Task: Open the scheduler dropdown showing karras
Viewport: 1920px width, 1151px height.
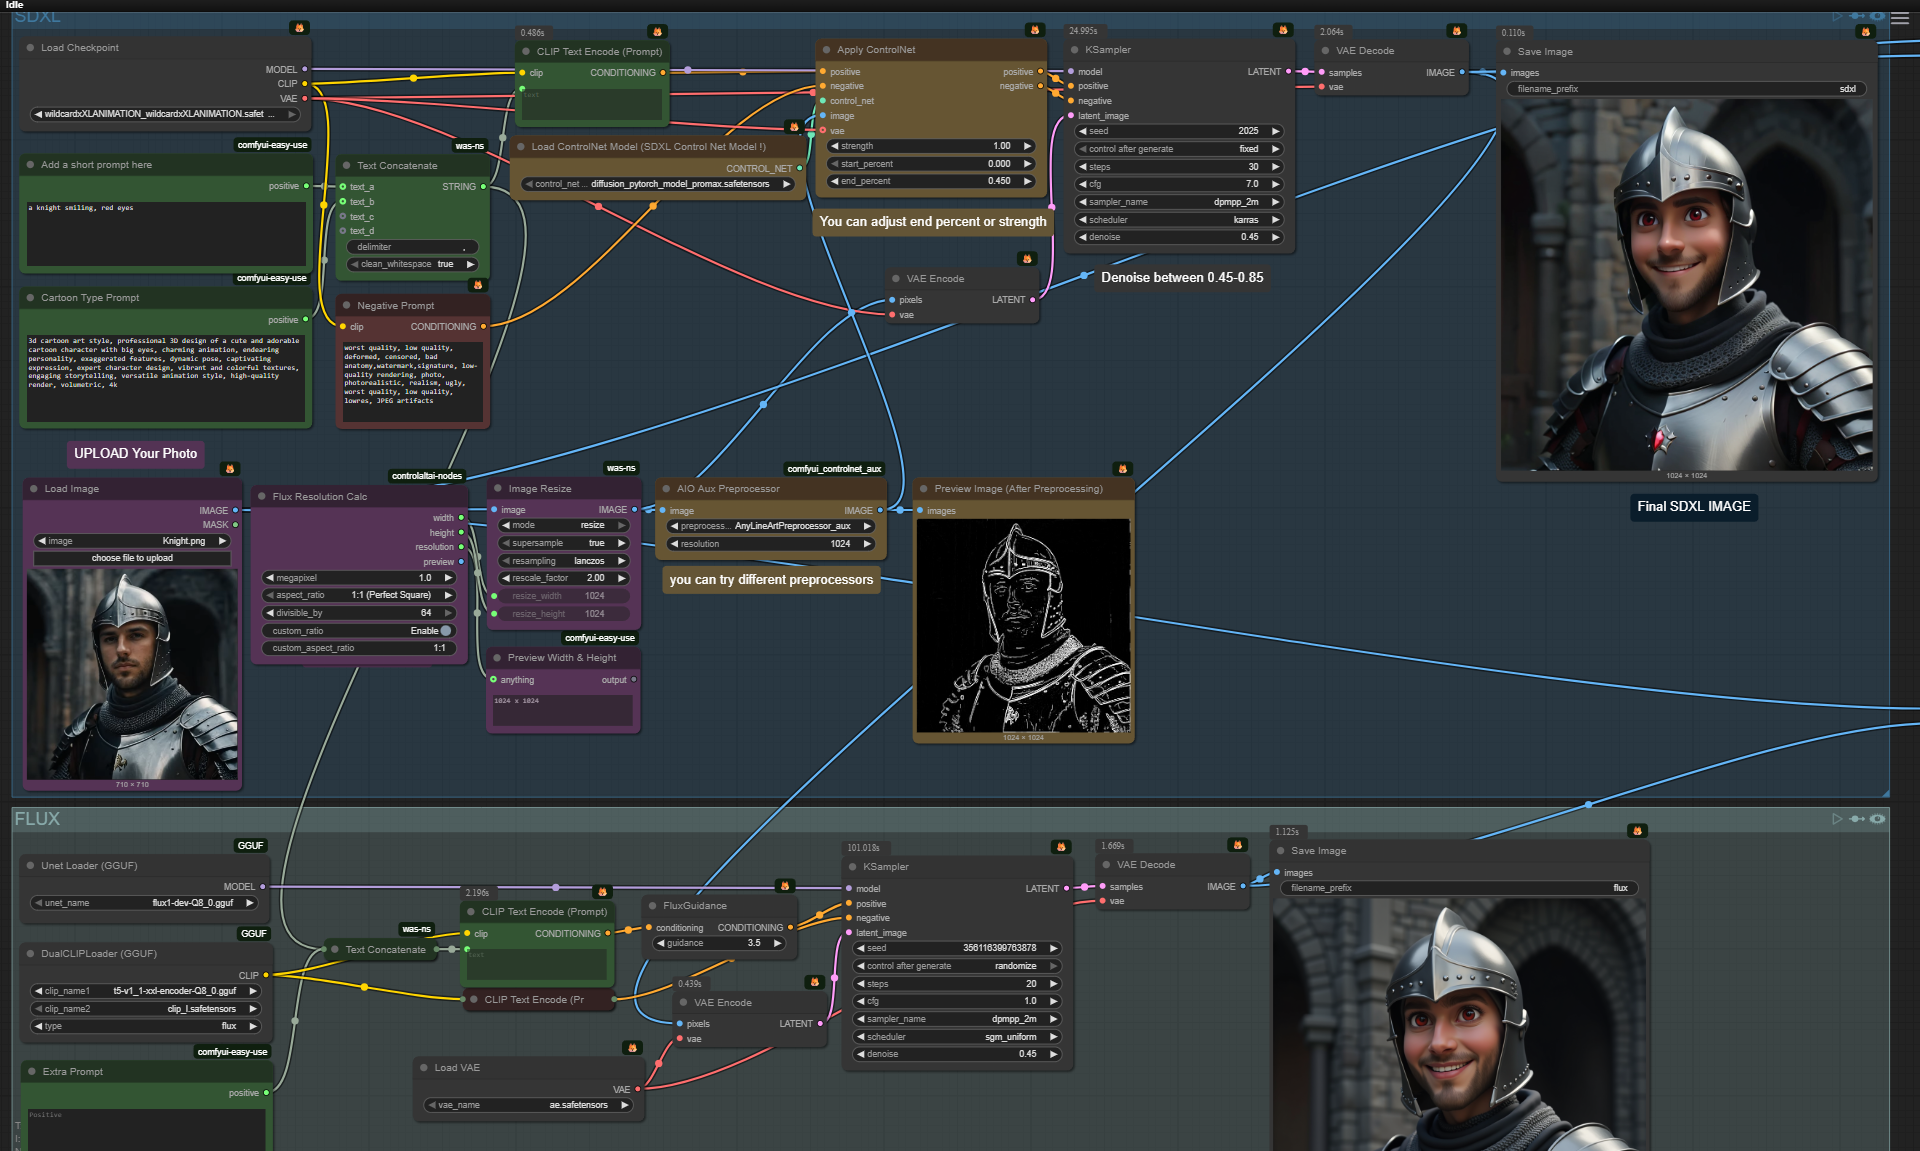Action: click(x=1177, y=220)
